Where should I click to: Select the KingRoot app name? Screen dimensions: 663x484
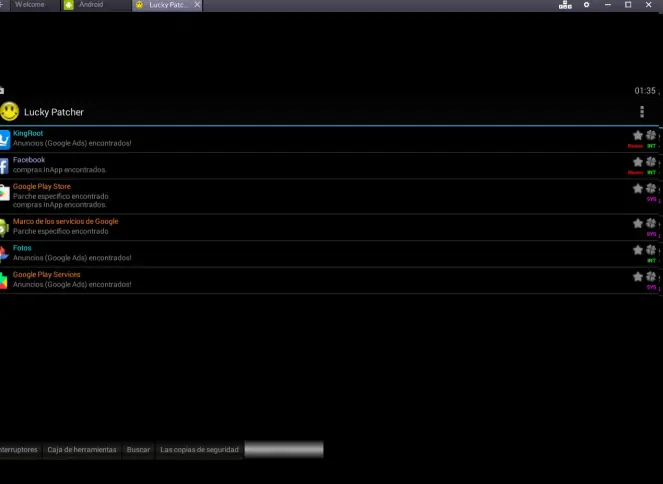[28, 133]
